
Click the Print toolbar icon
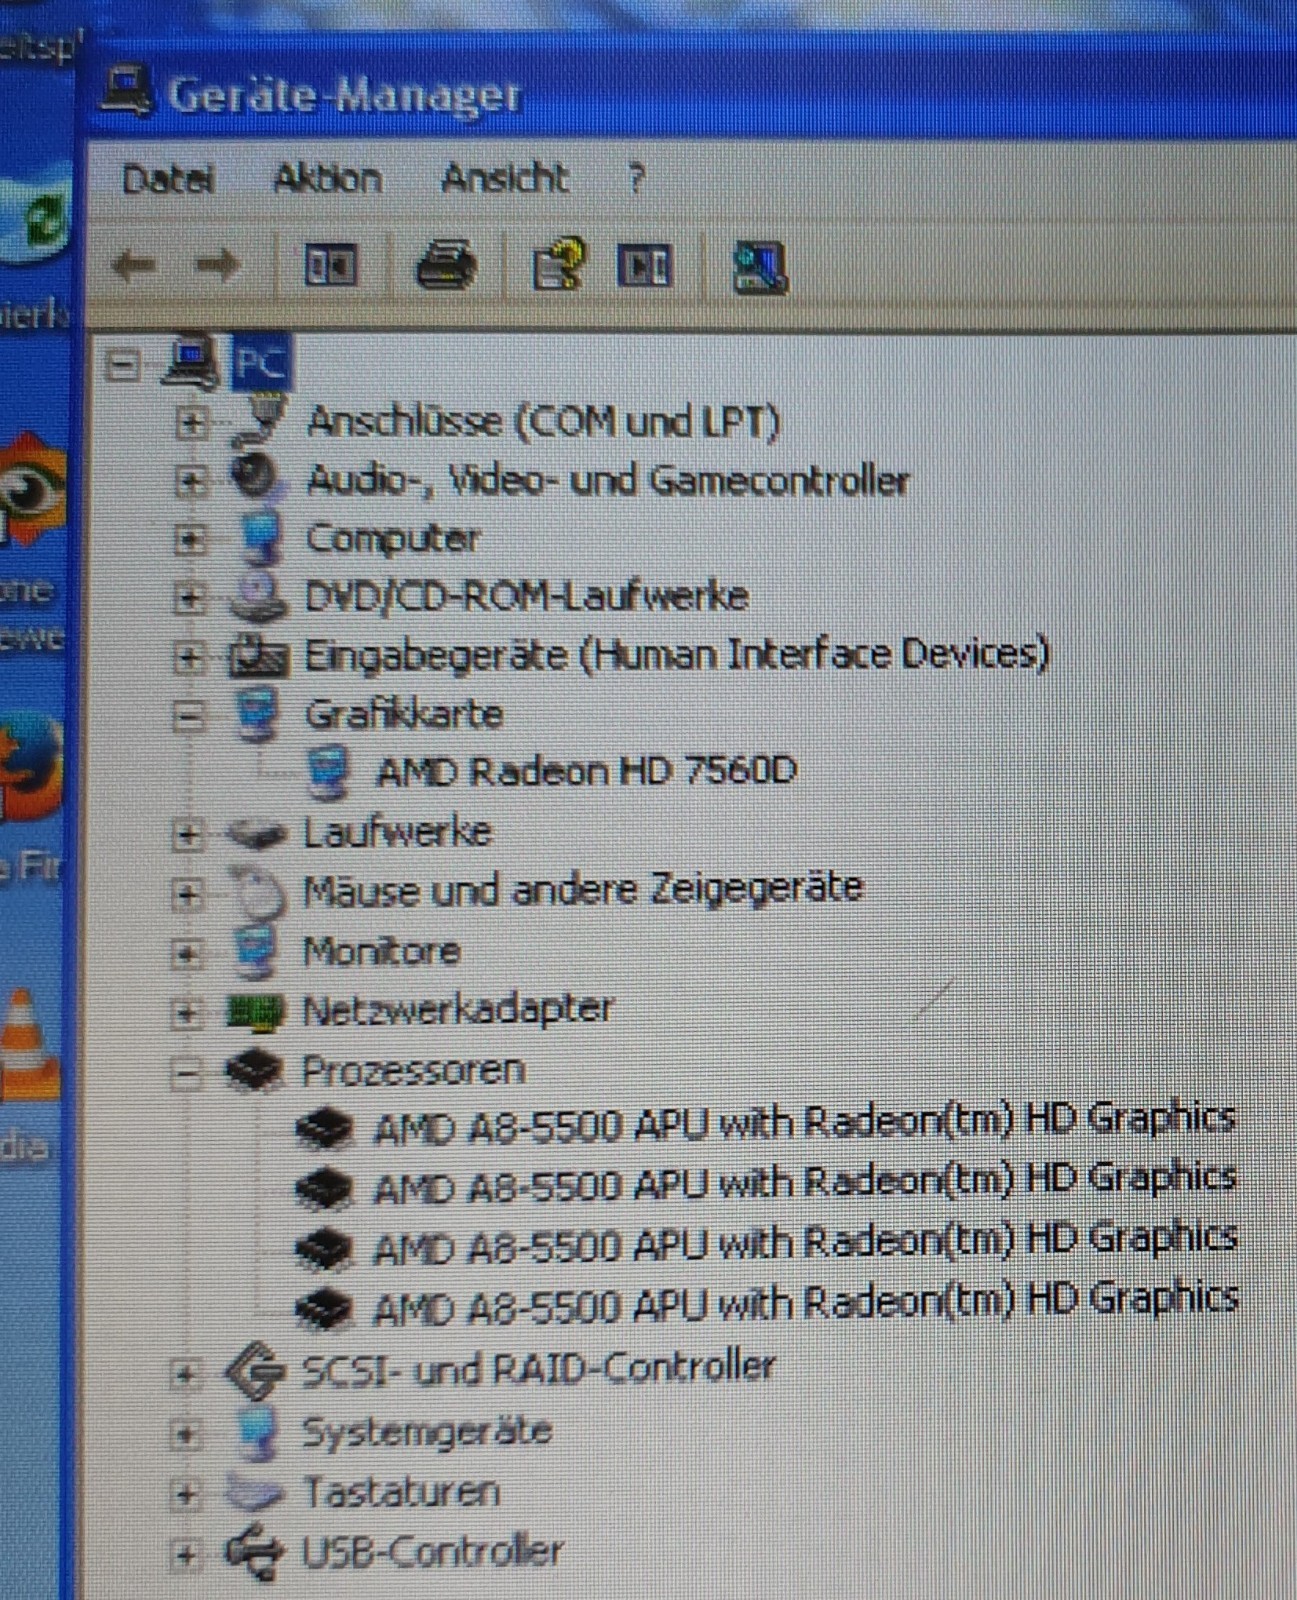(446, 266)
